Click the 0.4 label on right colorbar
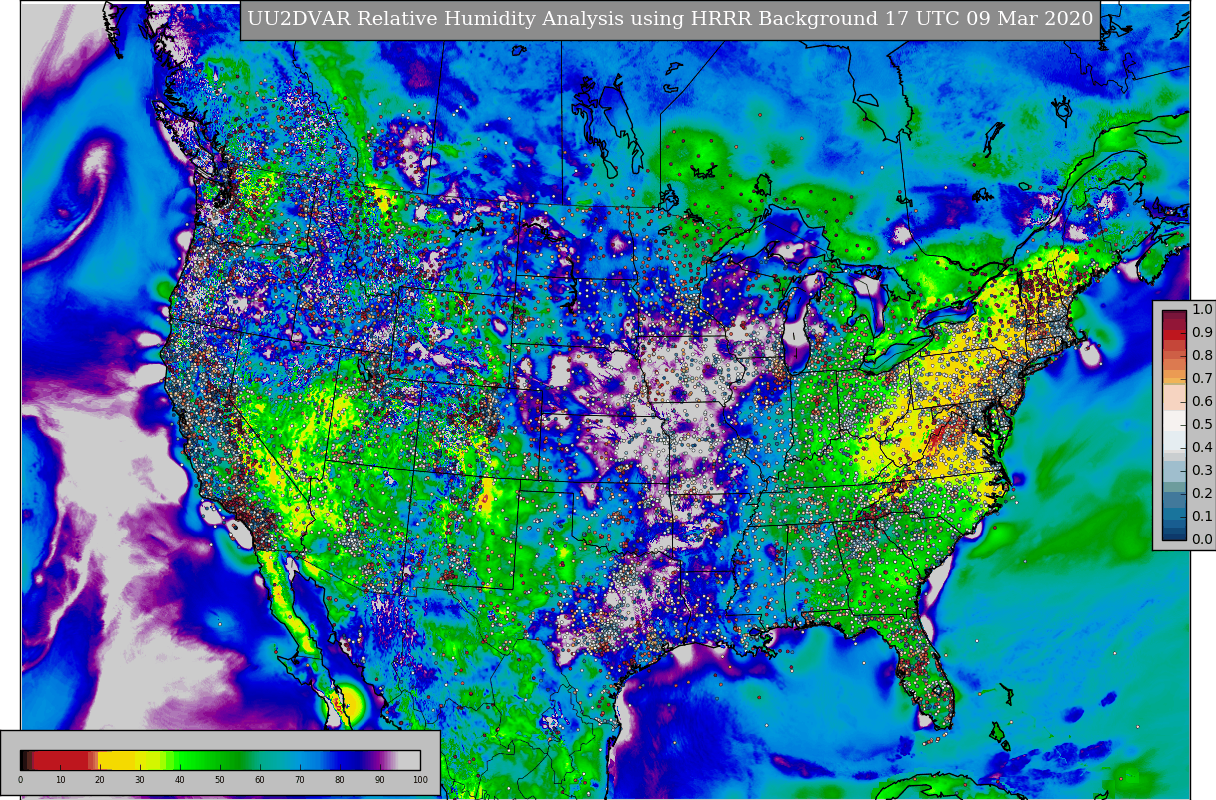Viewport: 1216px width, 800px height. (x=1202, y=448)
